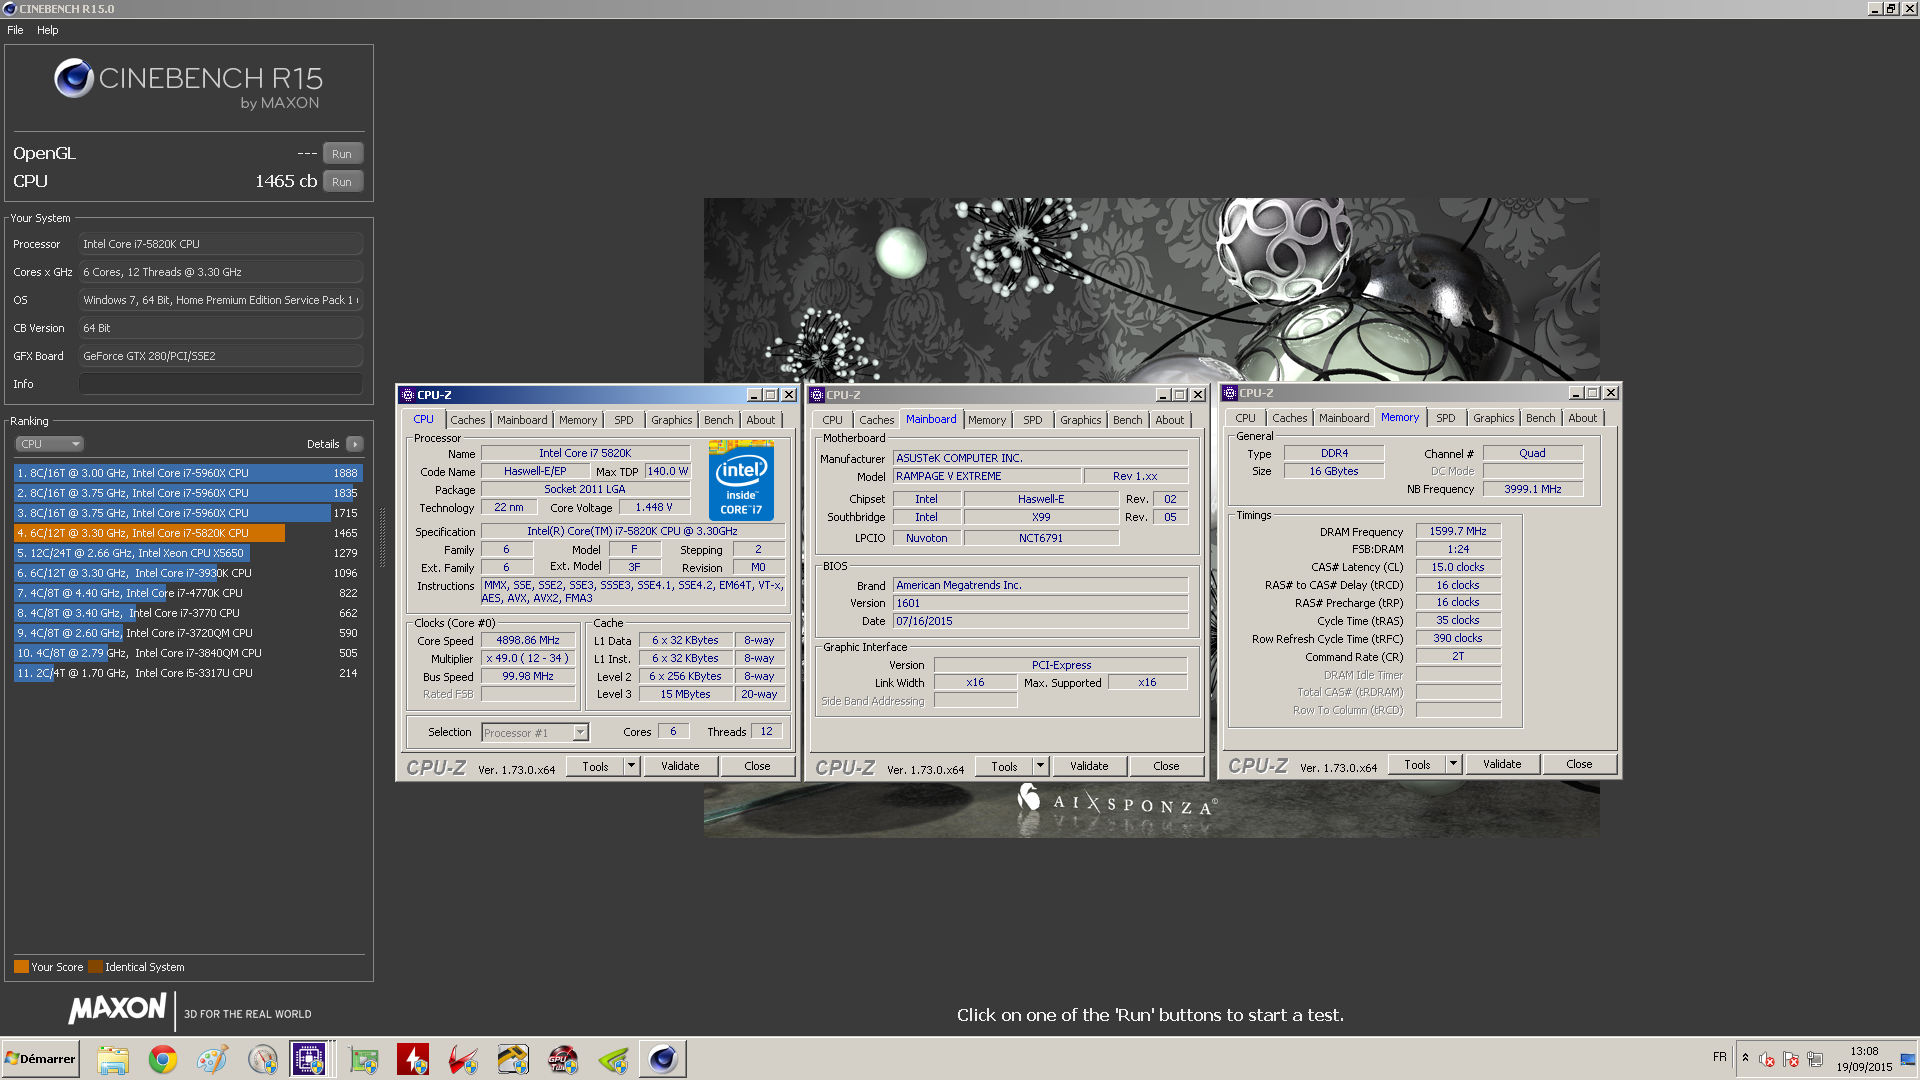
Task: Expand Tools dropdown arrow in CPU window
Action: (631, 767)
